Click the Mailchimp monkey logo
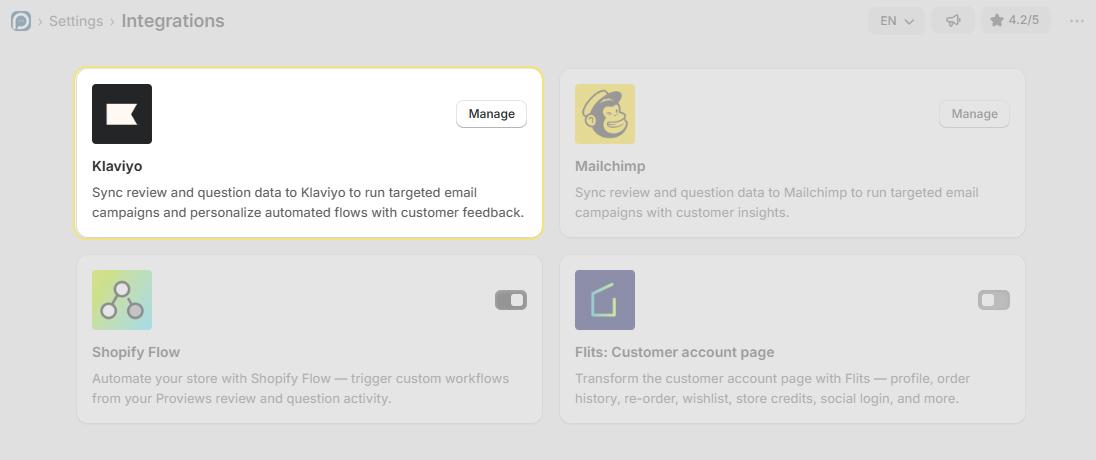Image resolution: width=1096 pixels, height=460 pixels. (x=605, y=114)
